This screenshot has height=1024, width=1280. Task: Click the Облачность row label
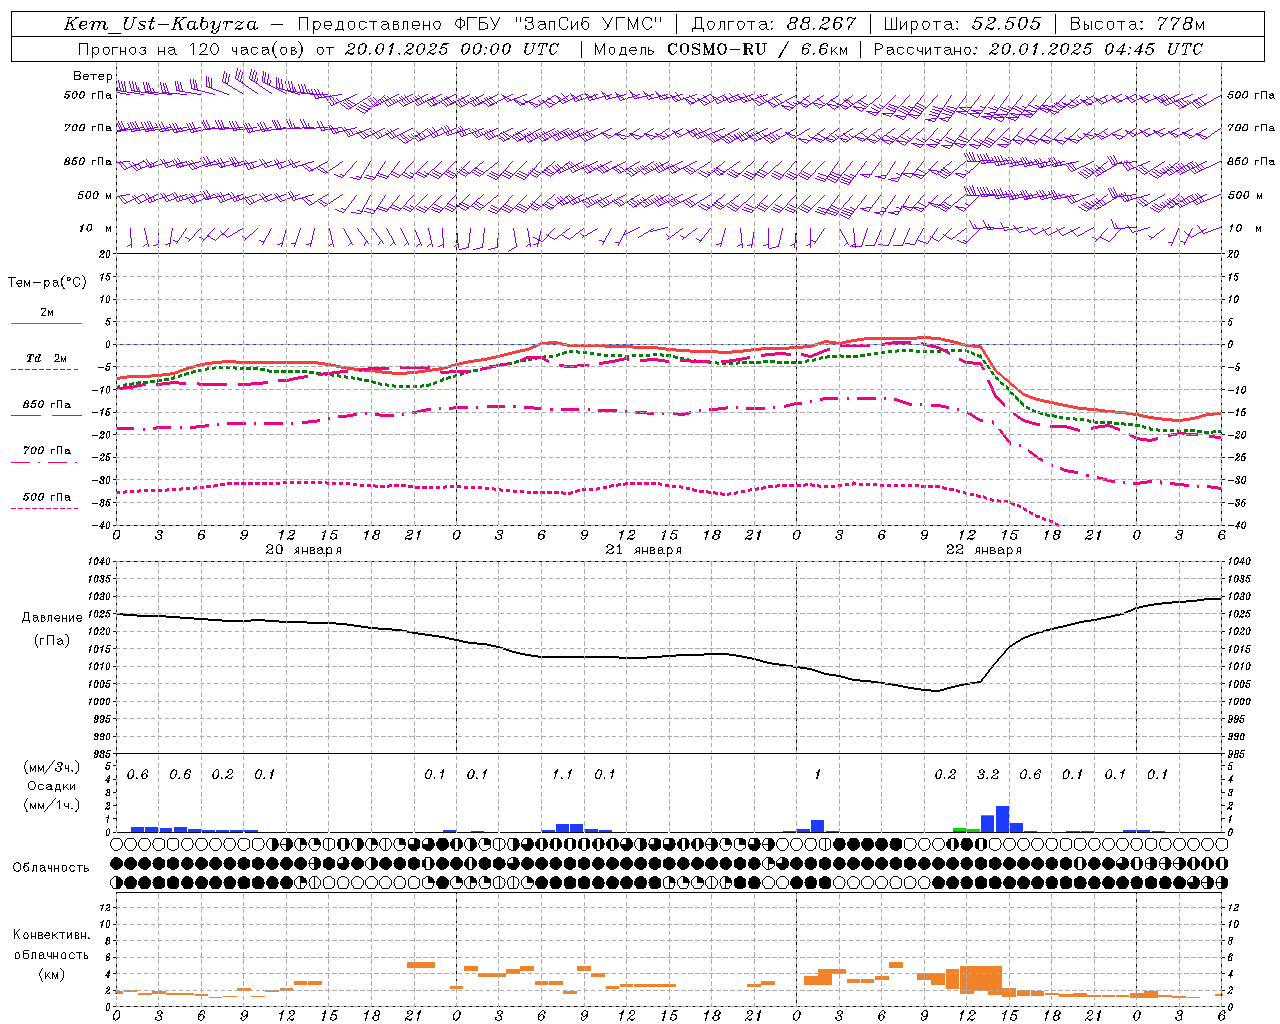(51, 868)
